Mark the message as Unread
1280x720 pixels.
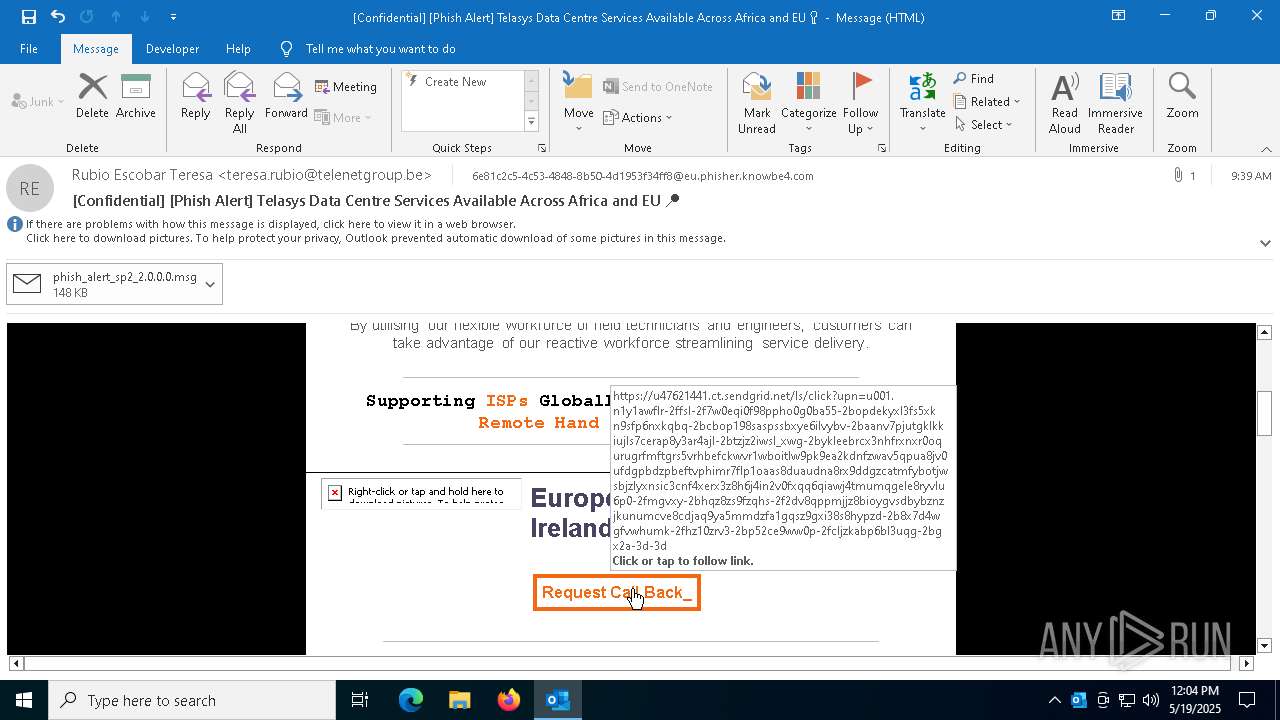point(757,103)
